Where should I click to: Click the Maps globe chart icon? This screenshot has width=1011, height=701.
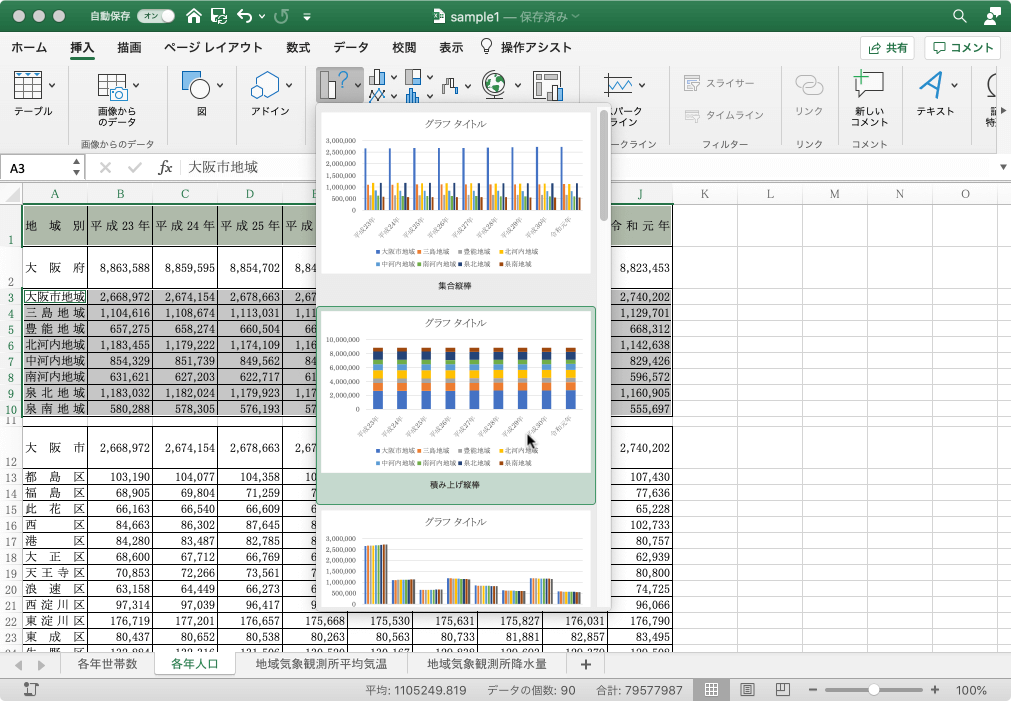coord(494,84)
